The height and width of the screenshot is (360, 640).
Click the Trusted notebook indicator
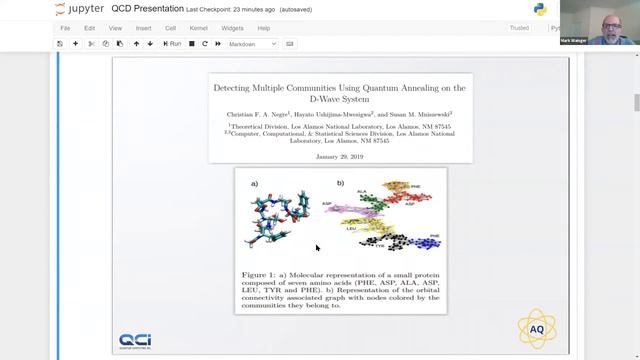[x=519, y=28]
